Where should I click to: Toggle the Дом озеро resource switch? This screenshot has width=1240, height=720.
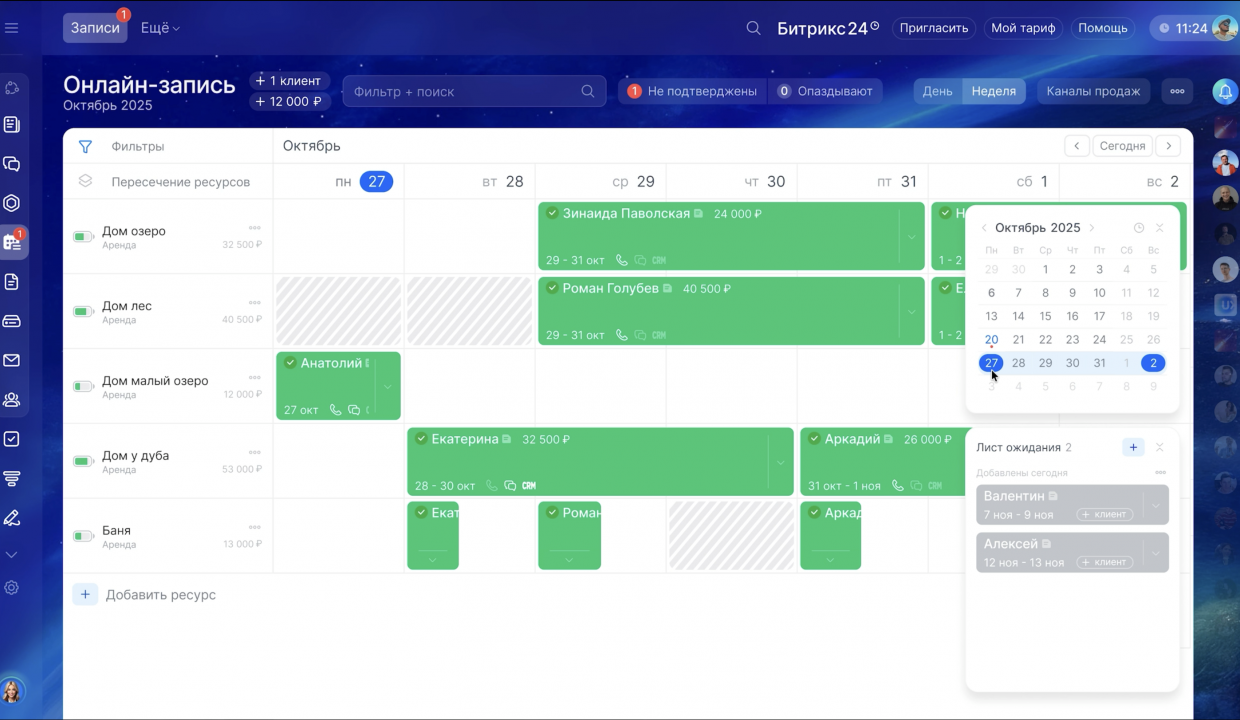click(x=83, y=237)
